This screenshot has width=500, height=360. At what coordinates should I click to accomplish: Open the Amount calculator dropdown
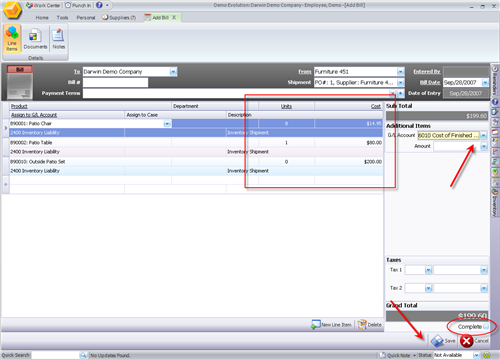point(484,146)
